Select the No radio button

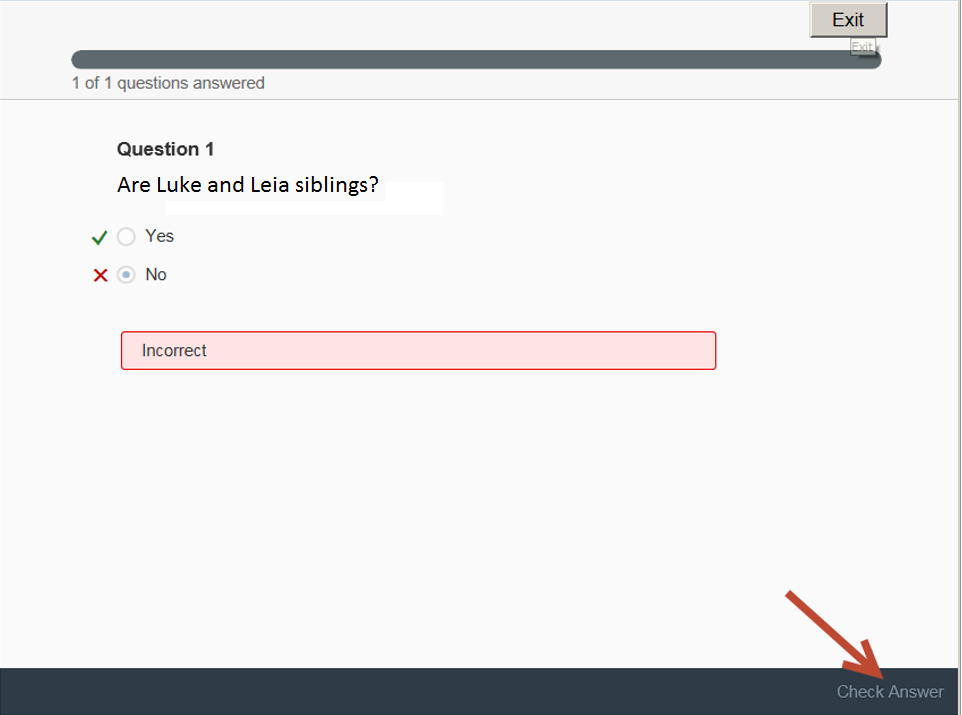click(x=126, y=274)
